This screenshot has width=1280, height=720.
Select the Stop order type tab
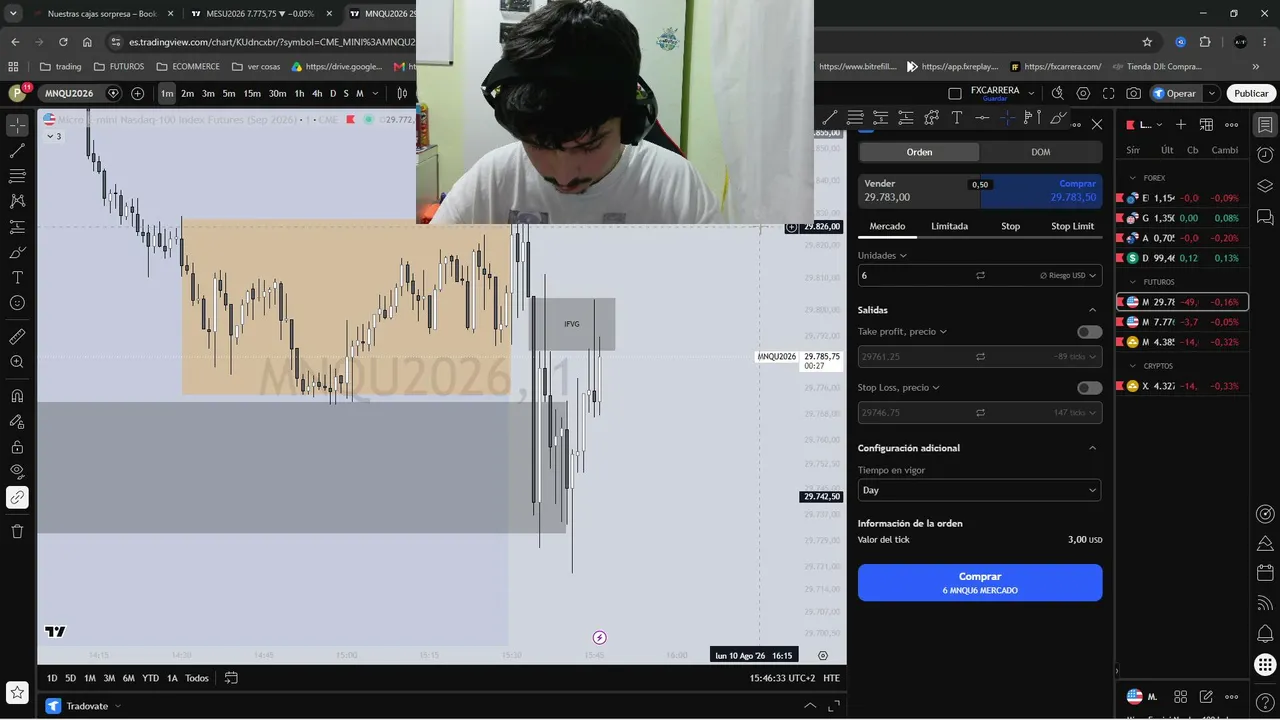pos(1011,226)
